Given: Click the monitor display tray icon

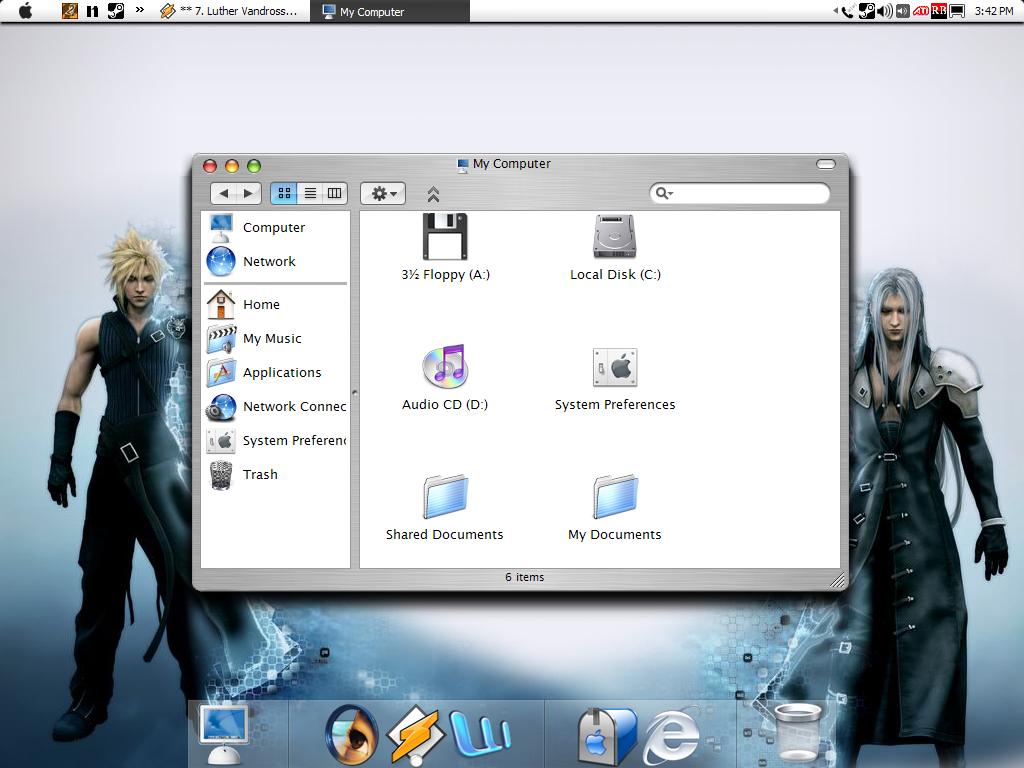Looking at the screenshot, I should (957, 11).
